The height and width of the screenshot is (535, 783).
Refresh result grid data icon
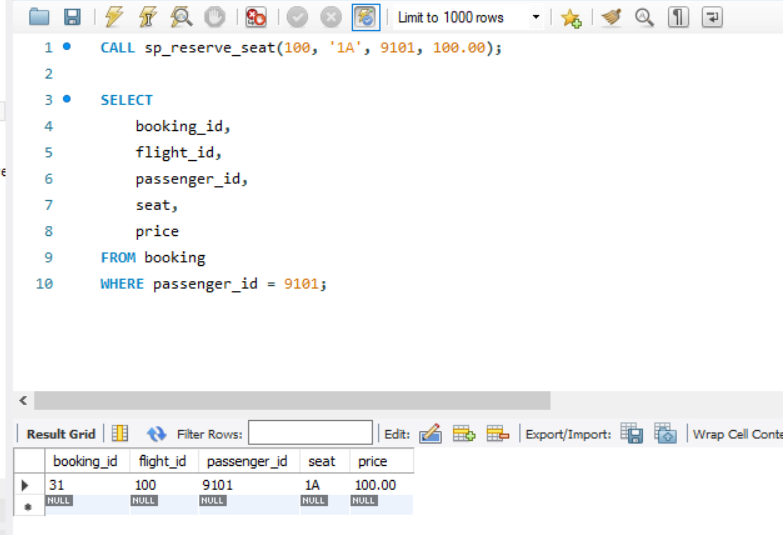point(156,434)
